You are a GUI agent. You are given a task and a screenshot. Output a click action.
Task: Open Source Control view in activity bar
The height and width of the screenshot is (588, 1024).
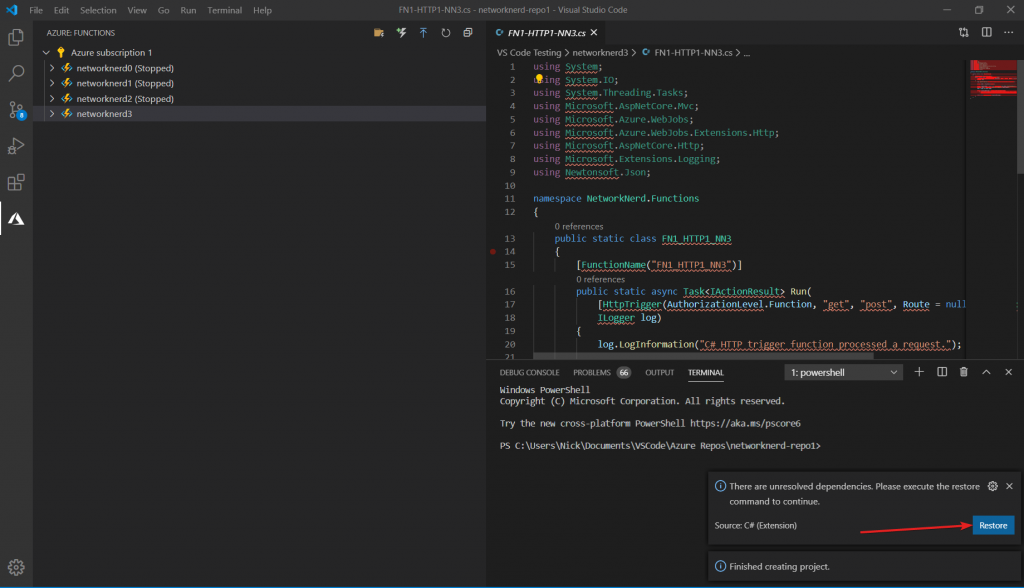pyautogui.click(x=16, y=110)
